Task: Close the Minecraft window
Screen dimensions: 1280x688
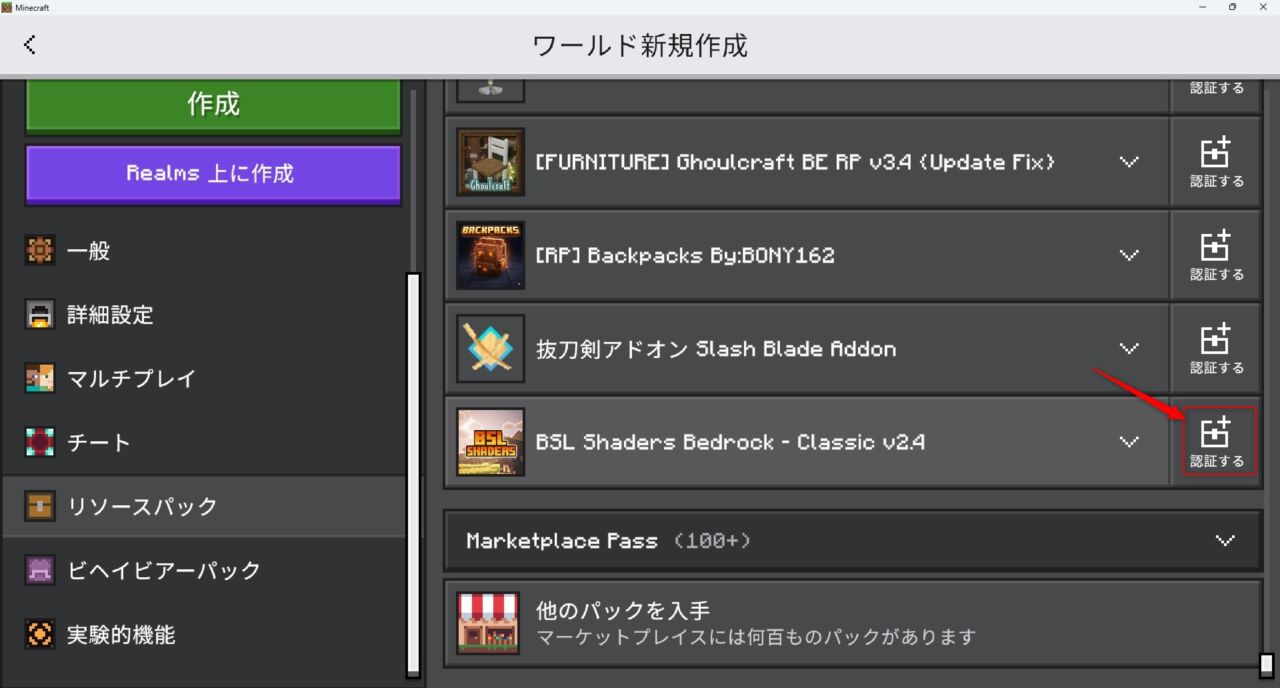Action: point(1265,7)
